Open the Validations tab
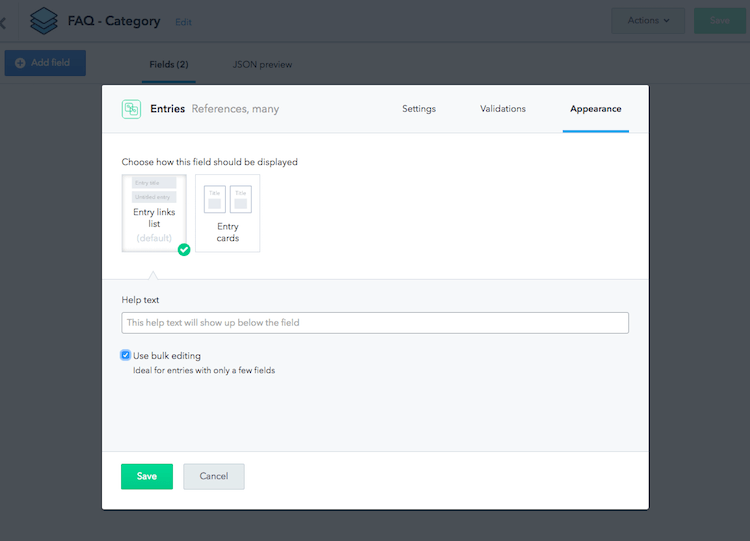Image resolution: width=750 pixels, height=541 pixels. [x=503, y=109]
